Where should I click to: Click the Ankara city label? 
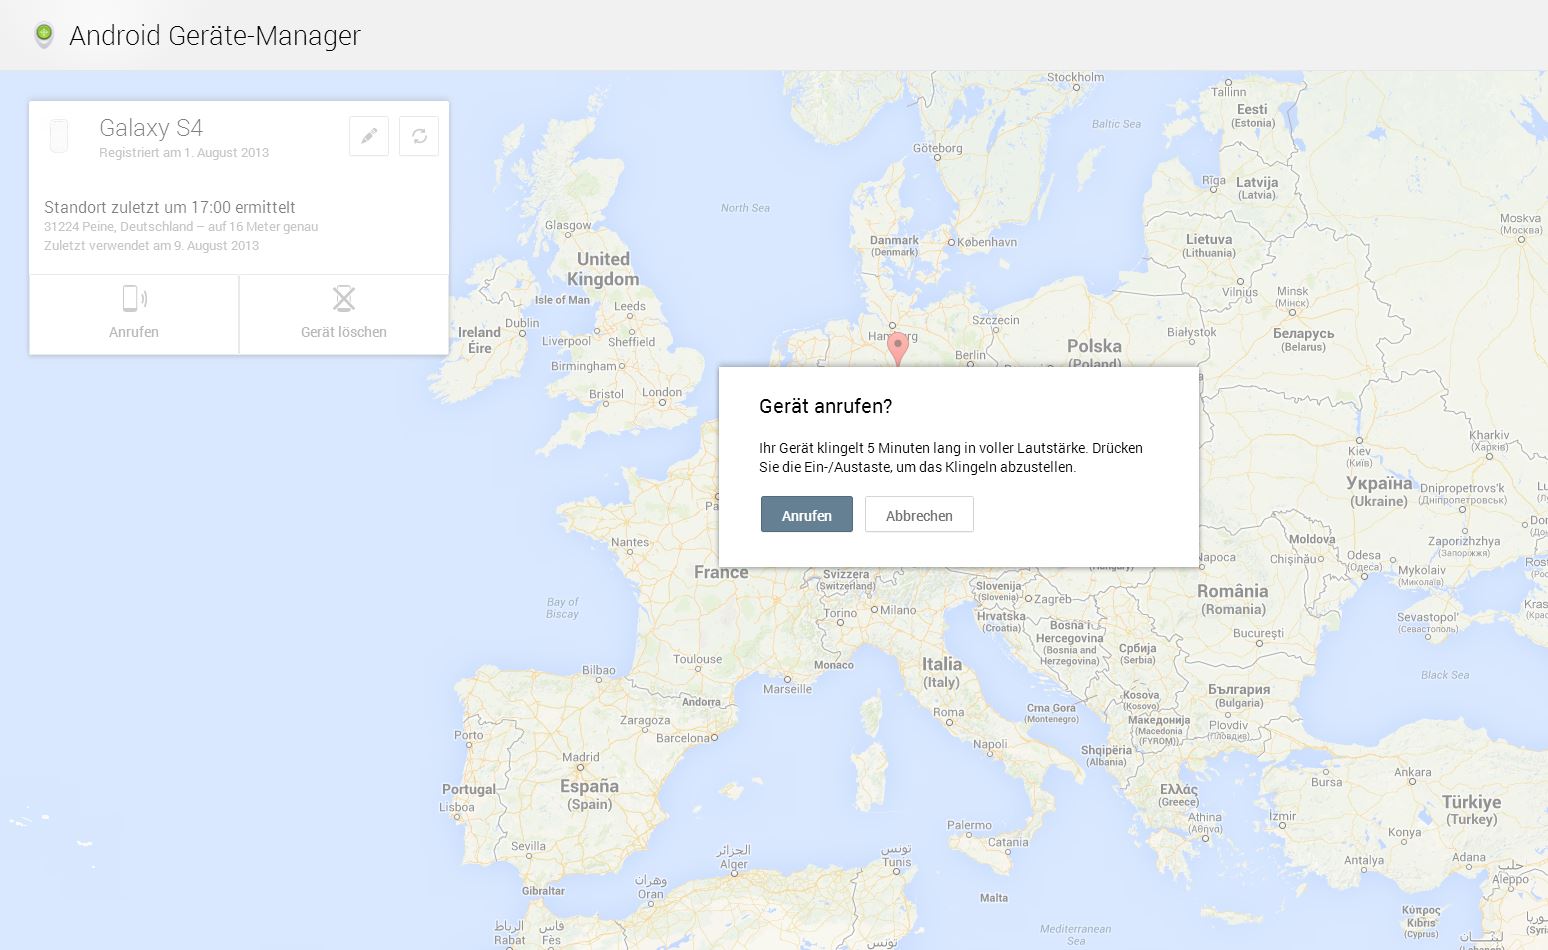pyautogui.click(x=1413, y=772)
